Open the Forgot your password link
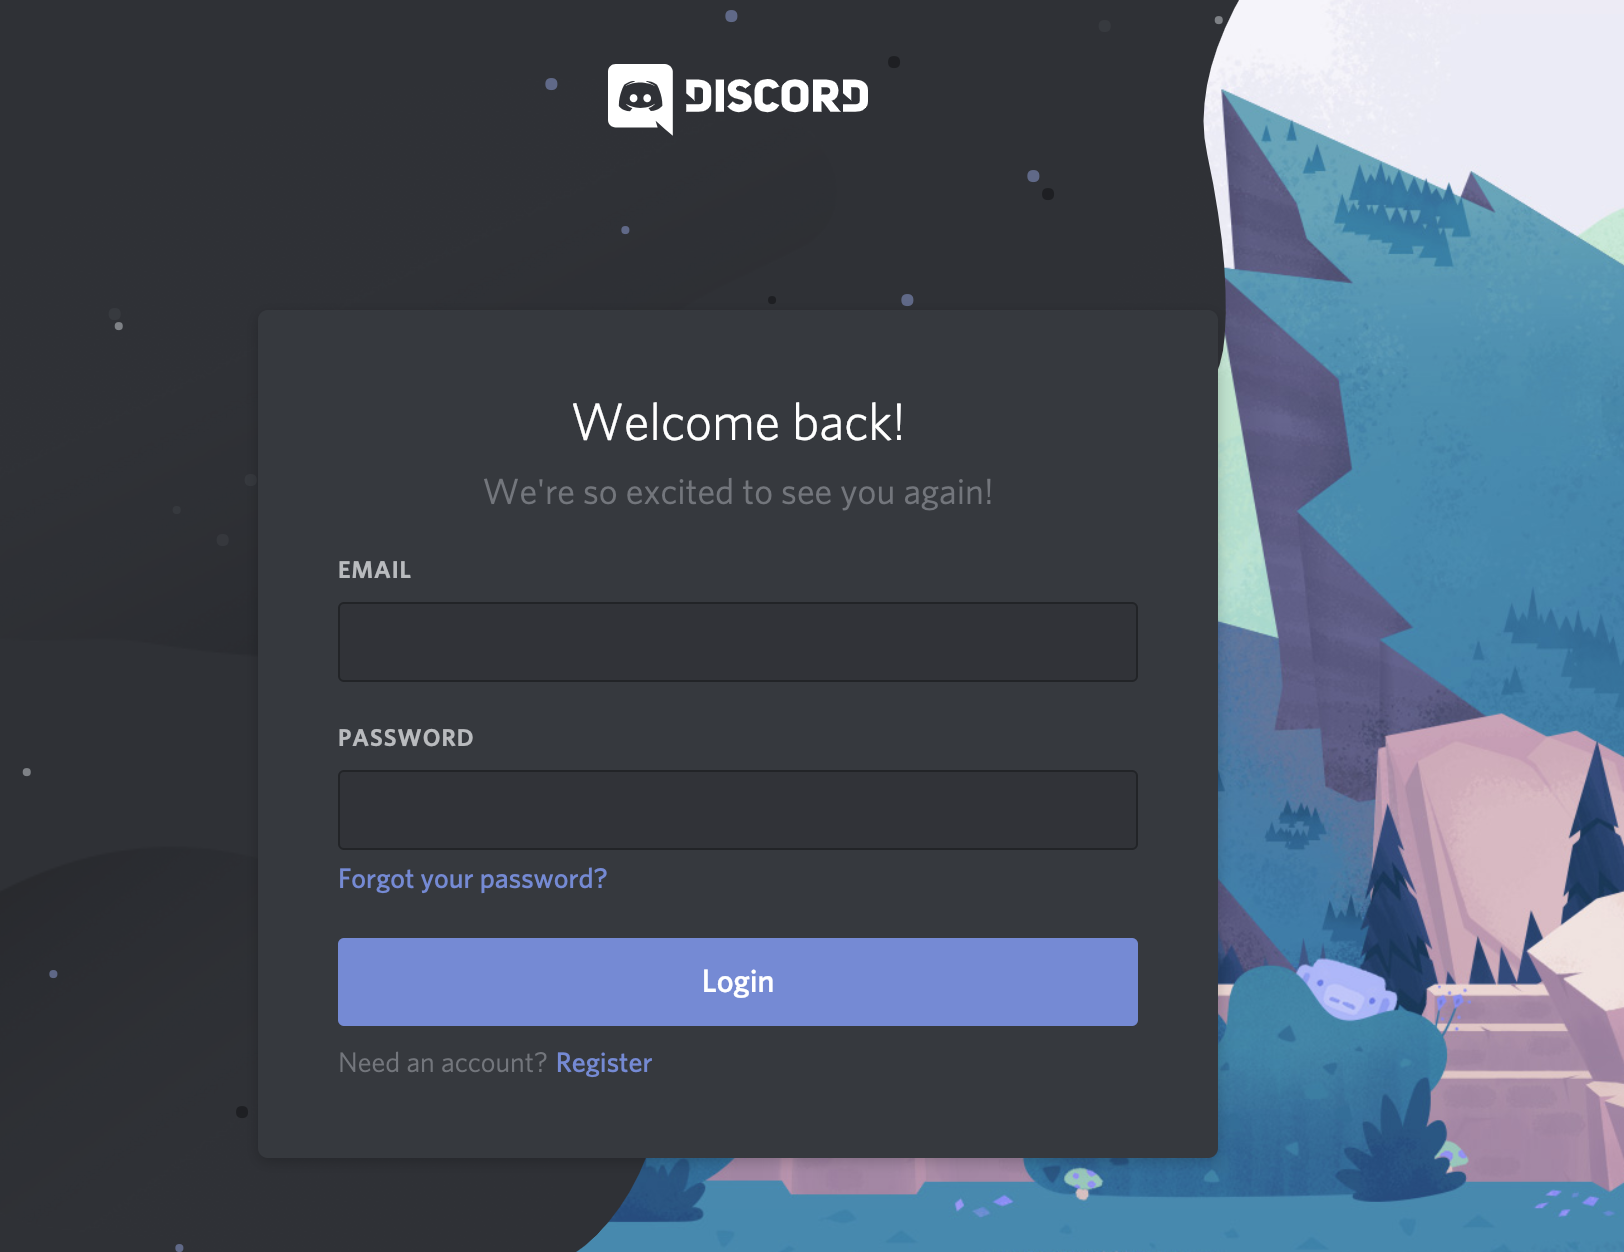This screenshot has height=1252, width=1624. (472, 879)
